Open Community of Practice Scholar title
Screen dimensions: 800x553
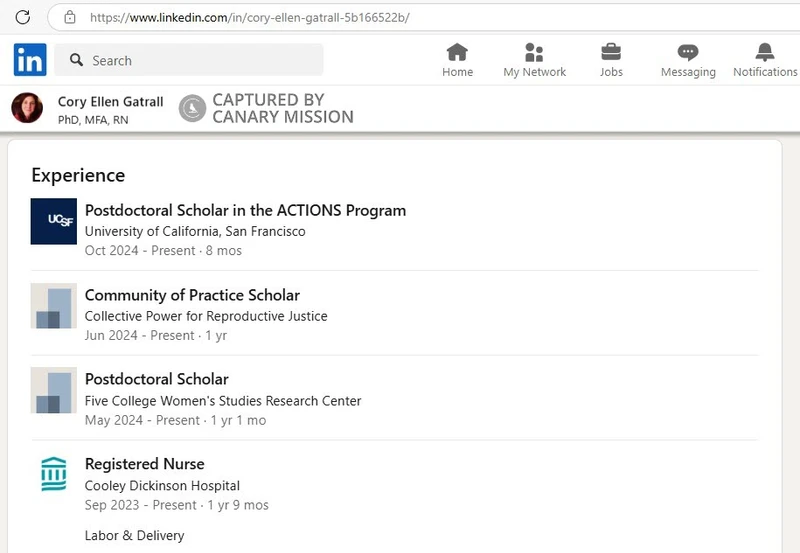192,295
